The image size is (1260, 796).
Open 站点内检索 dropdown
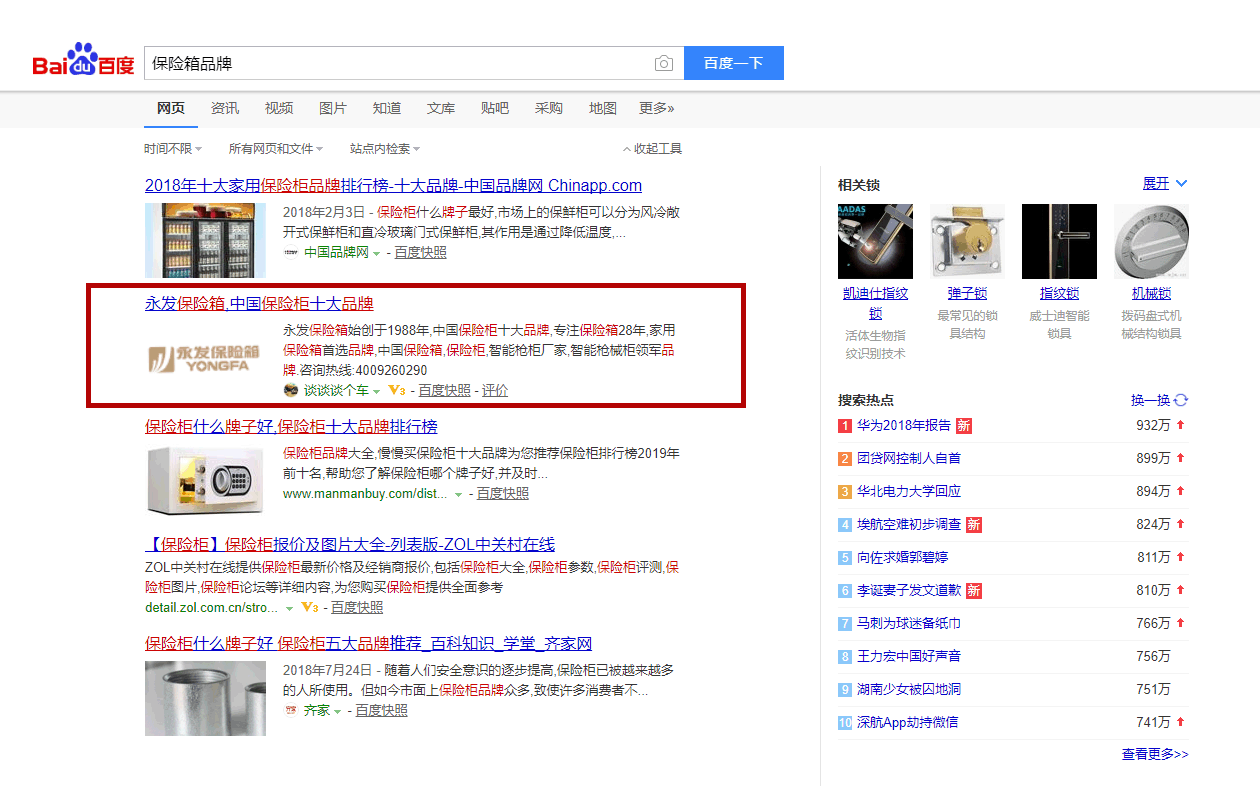(x=384, y=148)
